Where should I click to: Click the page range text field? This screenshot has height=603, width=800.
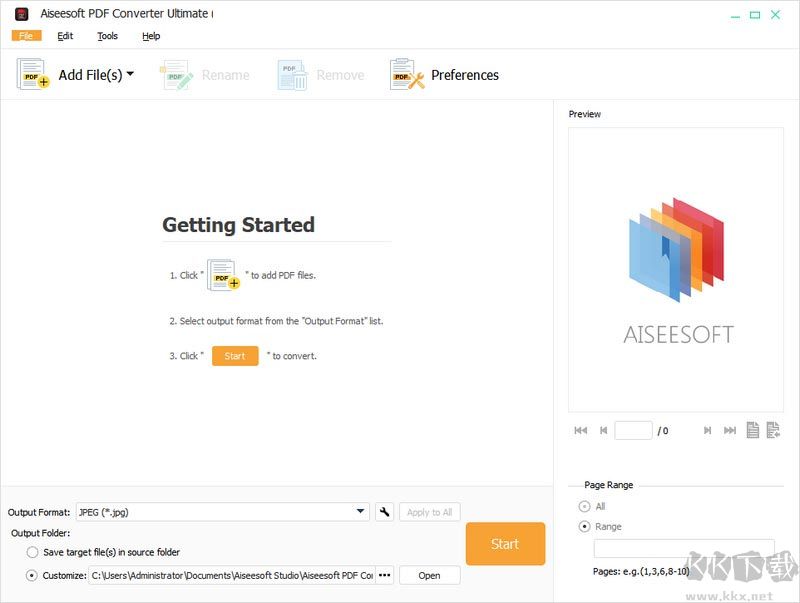pos(683,549)
